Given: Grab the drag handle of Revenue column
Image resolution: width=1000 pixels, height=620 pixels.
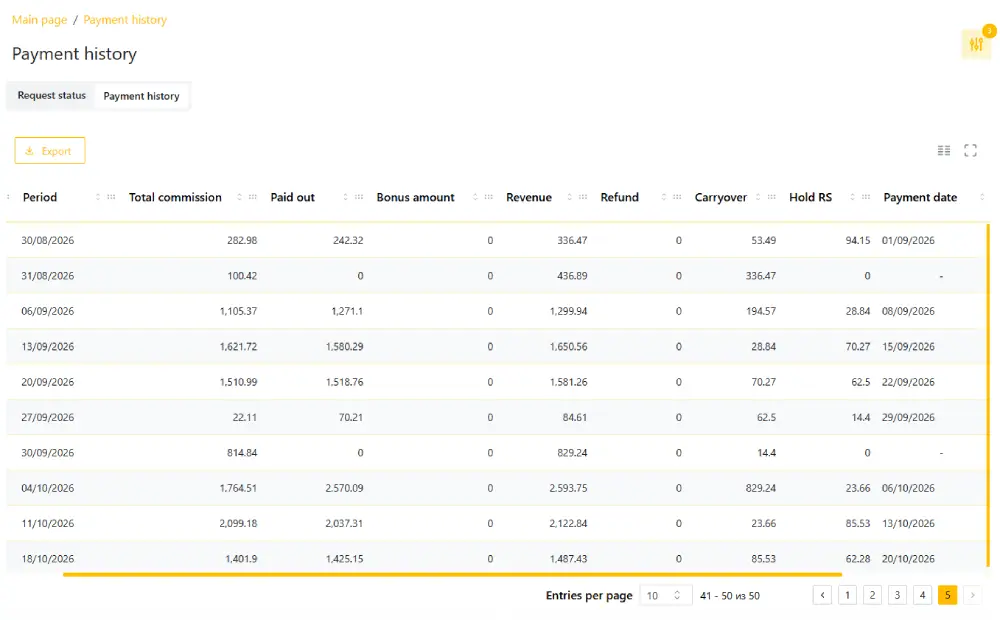Looking at the screenshot, I should tap(583, 197).
